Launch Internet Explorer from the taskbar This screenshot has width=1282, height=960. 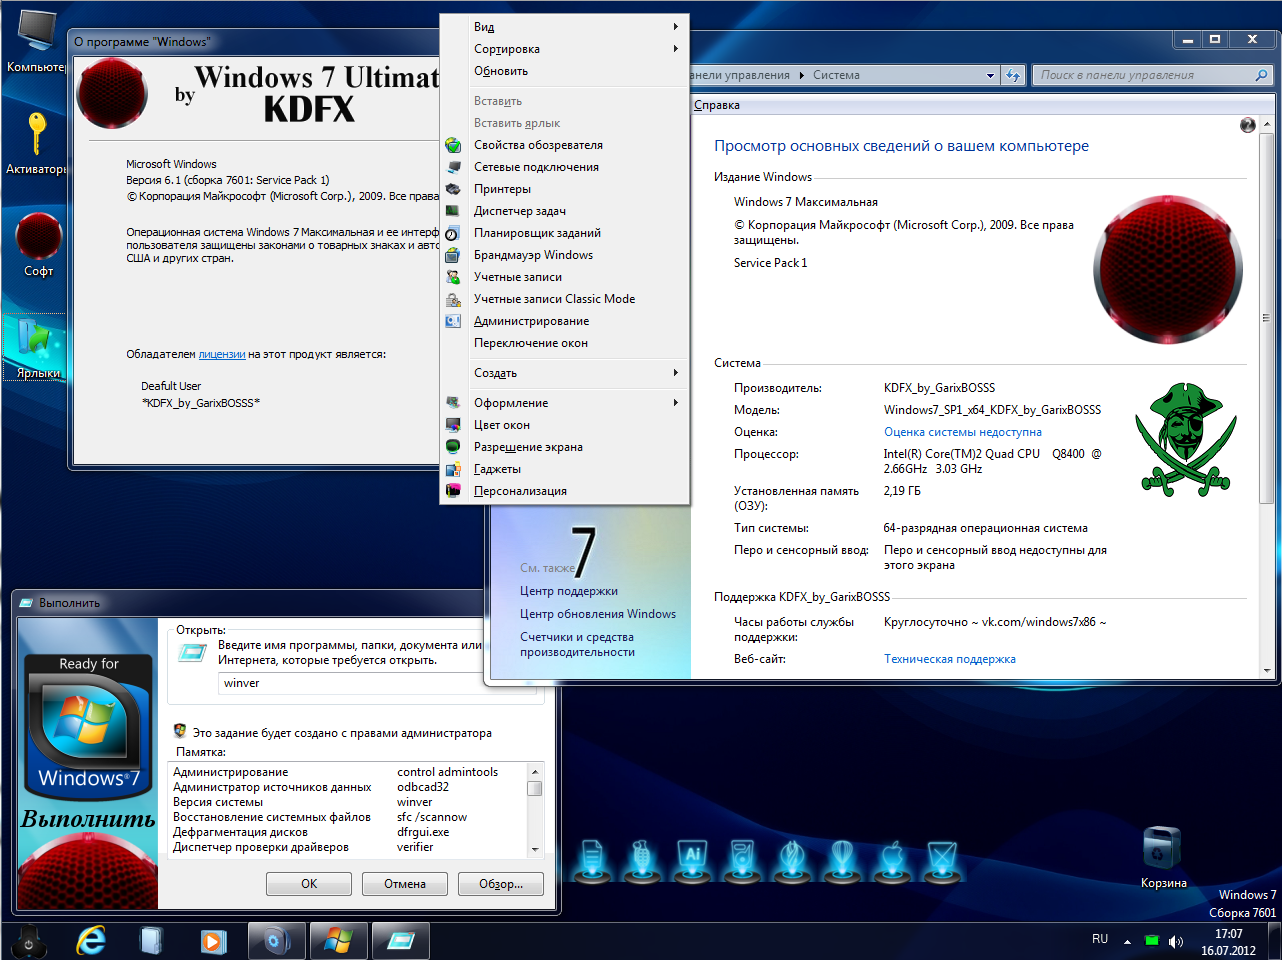click(92, 940)
